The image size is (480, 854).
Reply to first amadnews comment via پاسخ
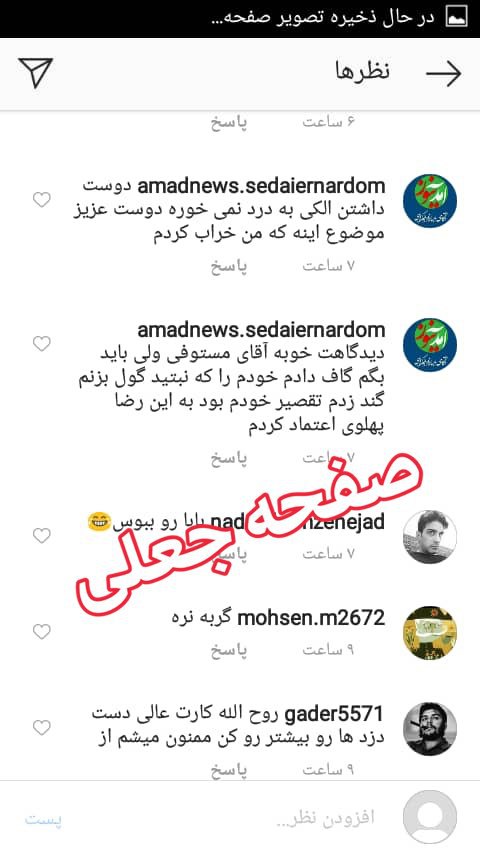coord(229,267)
